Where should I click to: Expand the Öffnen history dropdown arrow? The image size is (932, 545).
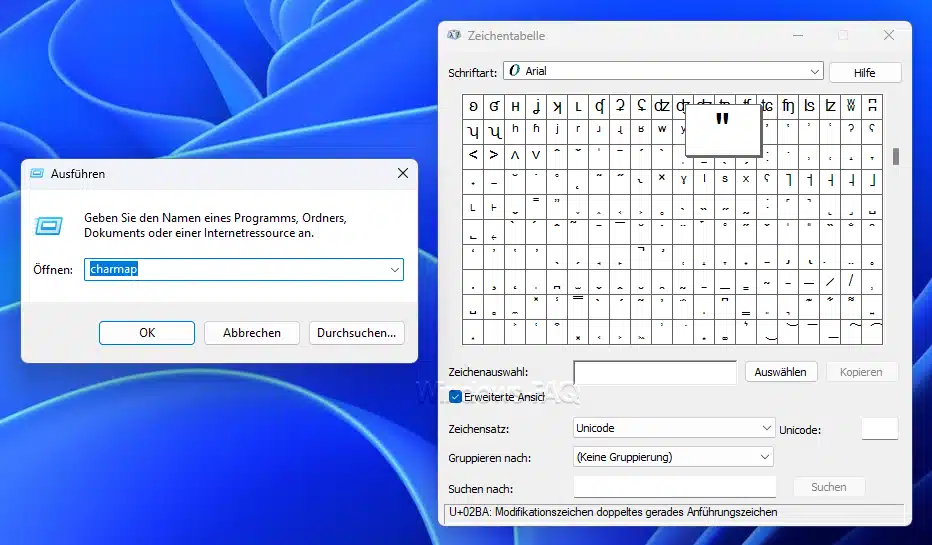point(395,270)
